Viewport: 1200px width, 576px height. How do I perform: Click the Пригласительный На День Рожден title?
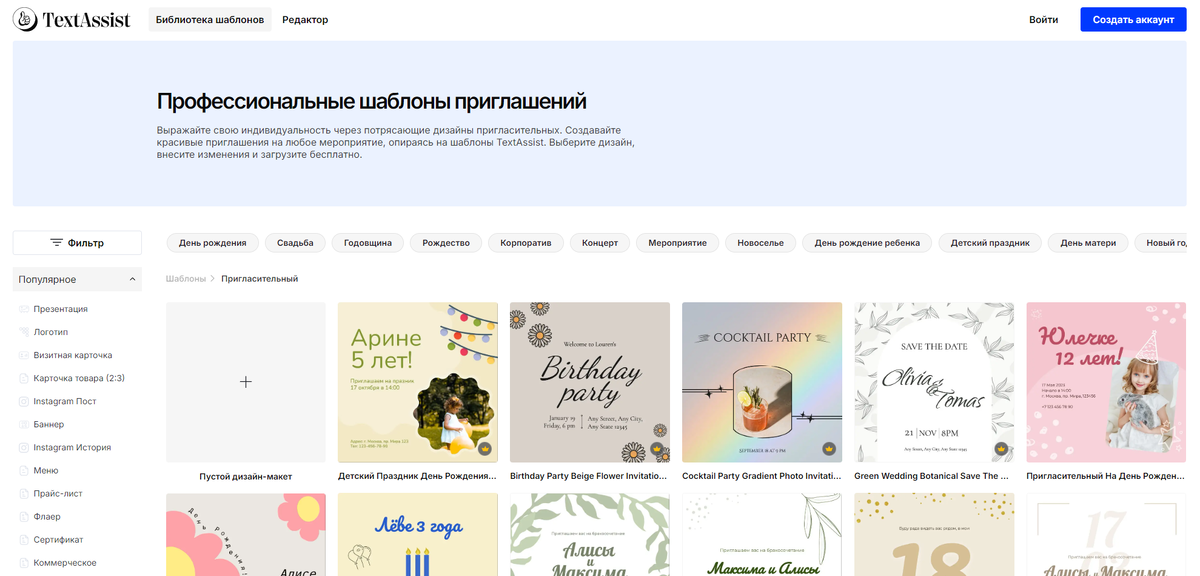1106,477
